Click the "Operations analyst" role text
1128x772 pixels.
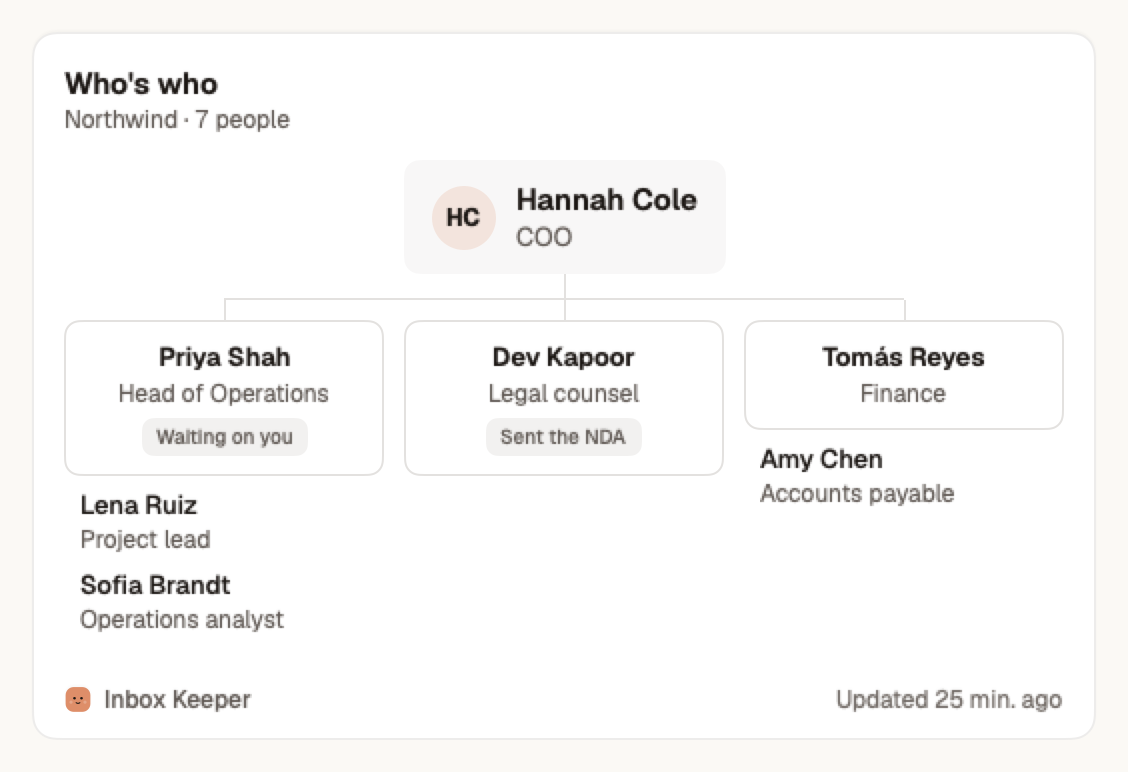(x=182, y=619)
